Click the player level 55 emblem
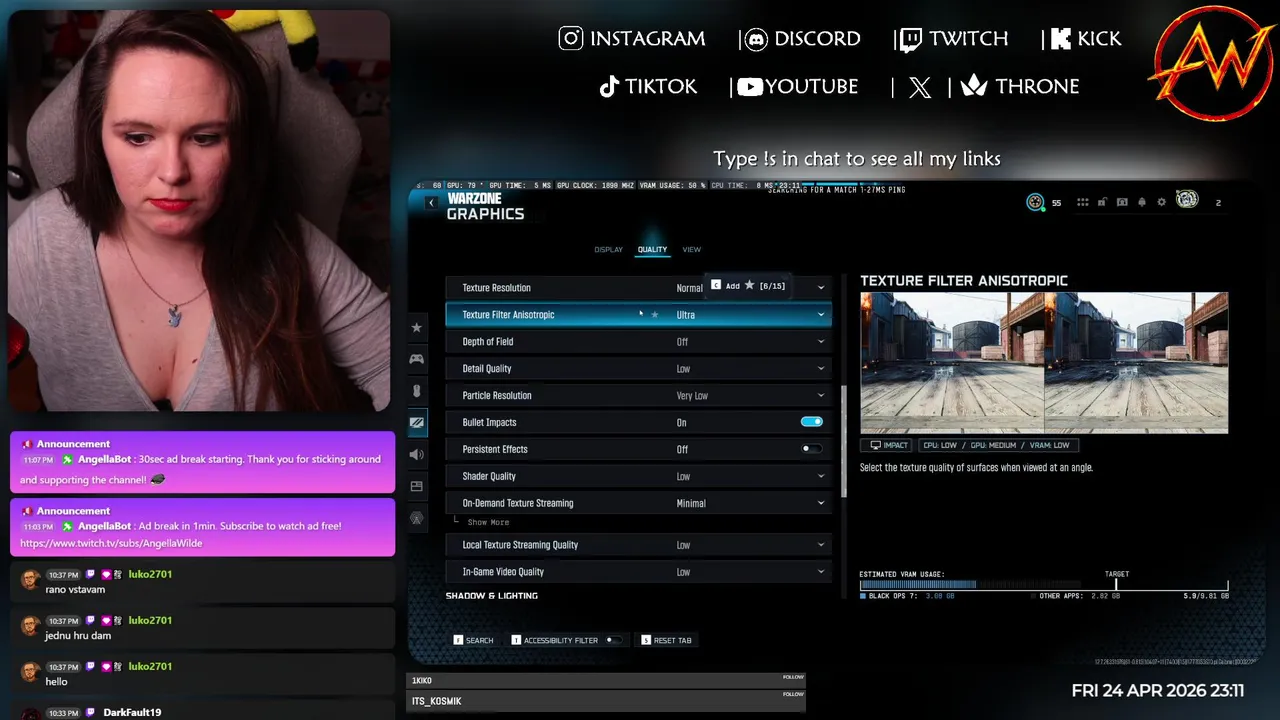Image resolution: width=1280 pixels, height=720 pixels. click(1035, 202)
